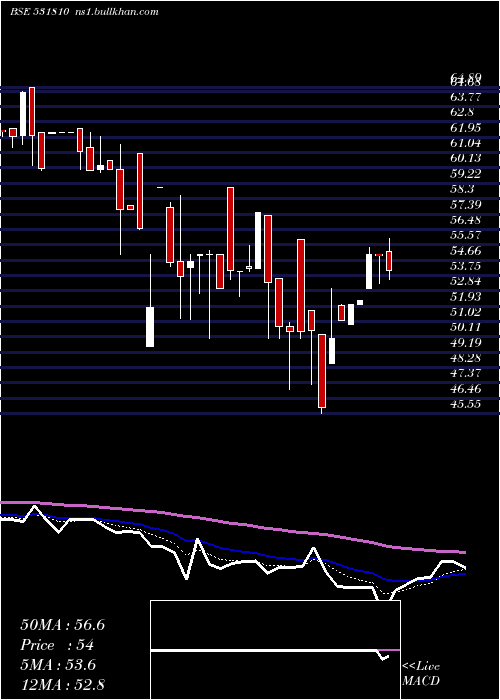Select the 12MA : 52.8 value

click(62, 684)
